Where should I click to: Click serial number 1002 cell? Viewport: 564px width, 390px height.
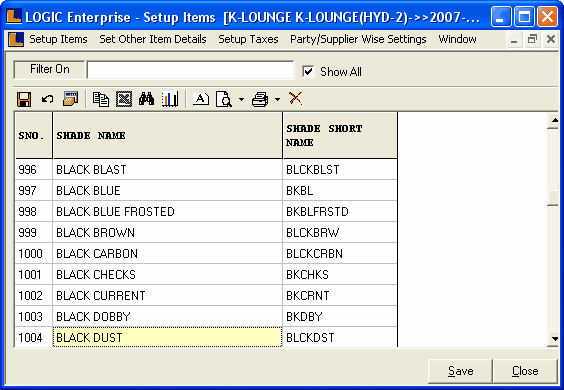click(34, 295)
